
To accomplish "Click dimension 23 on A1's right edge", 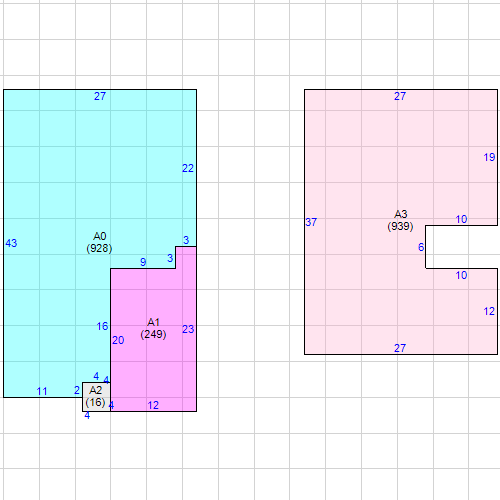I will click(x=188, y=329).
